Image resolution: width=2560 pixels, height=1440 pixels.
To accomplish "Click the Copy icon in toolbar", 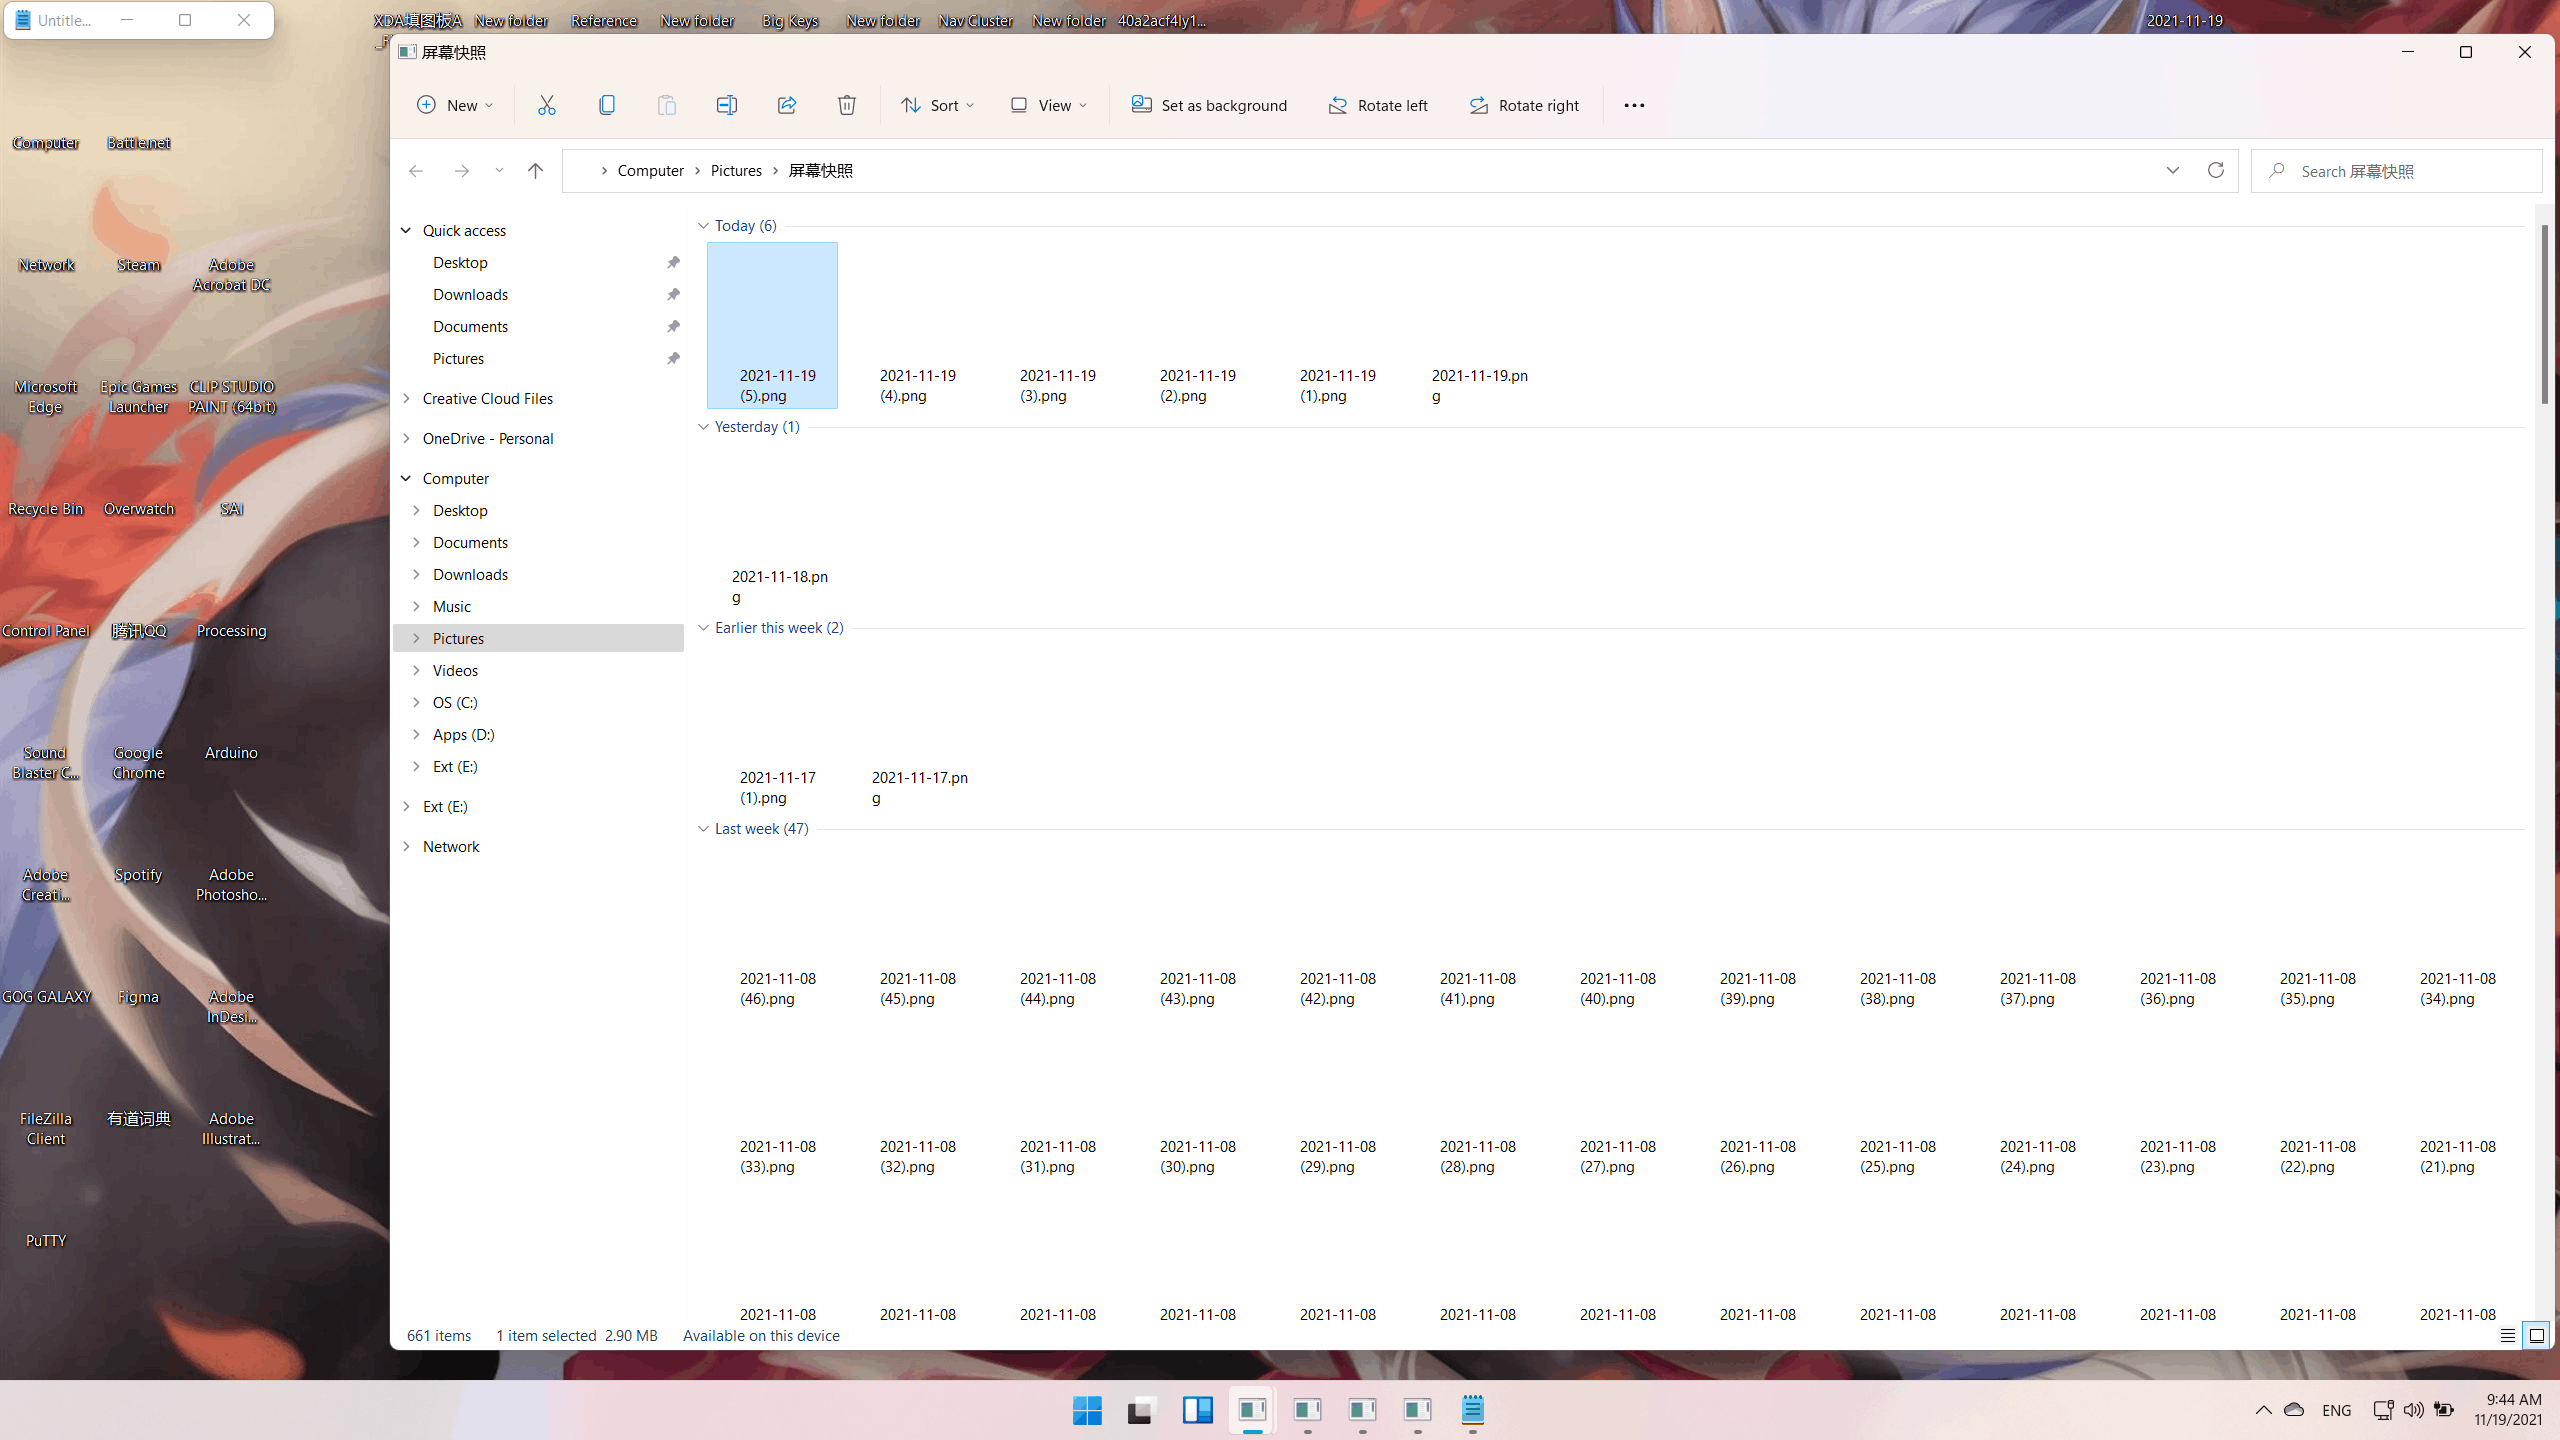I will [606, 105].
